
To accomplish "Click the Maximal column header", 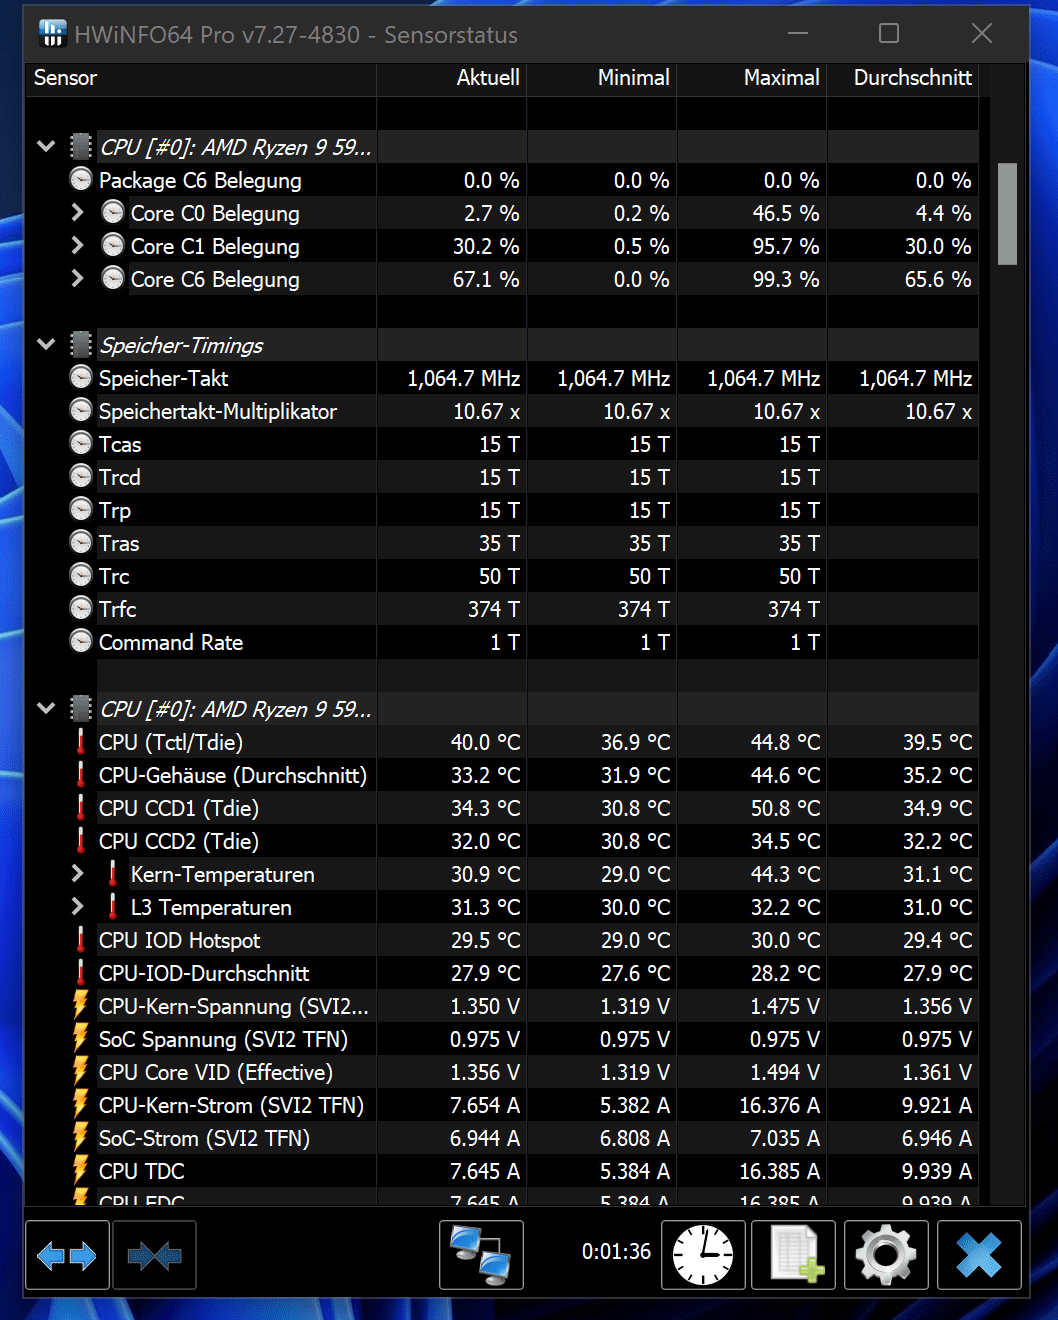I will [x=752, y=78].
